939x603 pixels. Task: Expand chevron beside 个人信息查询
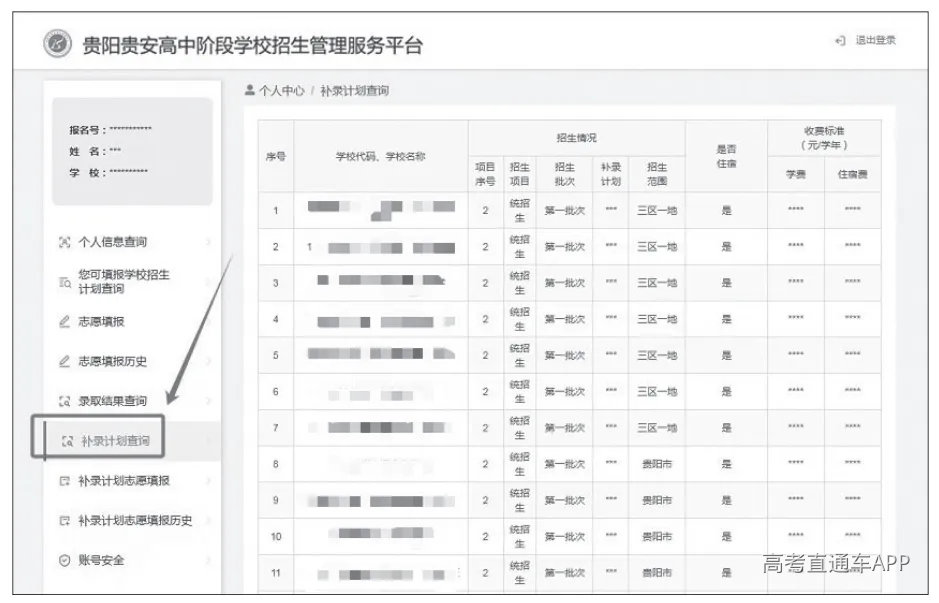(208, 242)
